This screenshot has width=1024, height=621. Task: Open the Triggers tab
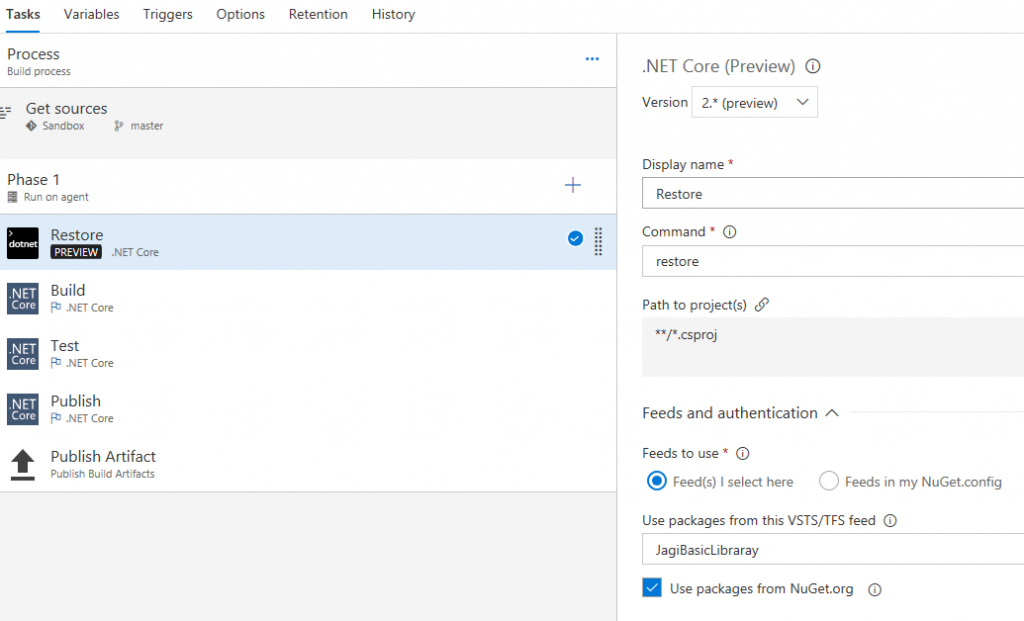[167, 14]
